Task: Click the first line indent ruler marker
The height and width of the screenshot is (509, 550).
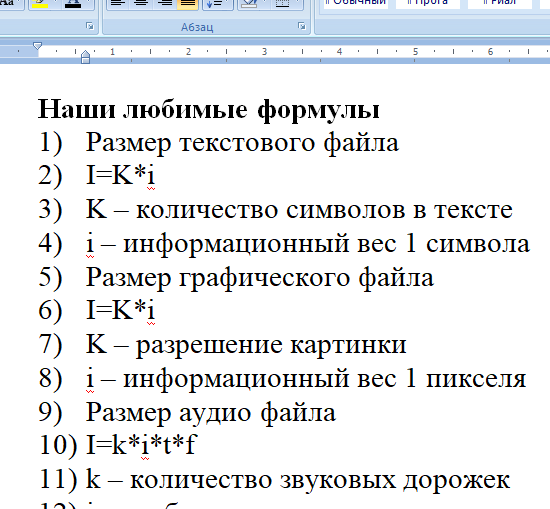Action: (38, 46)
